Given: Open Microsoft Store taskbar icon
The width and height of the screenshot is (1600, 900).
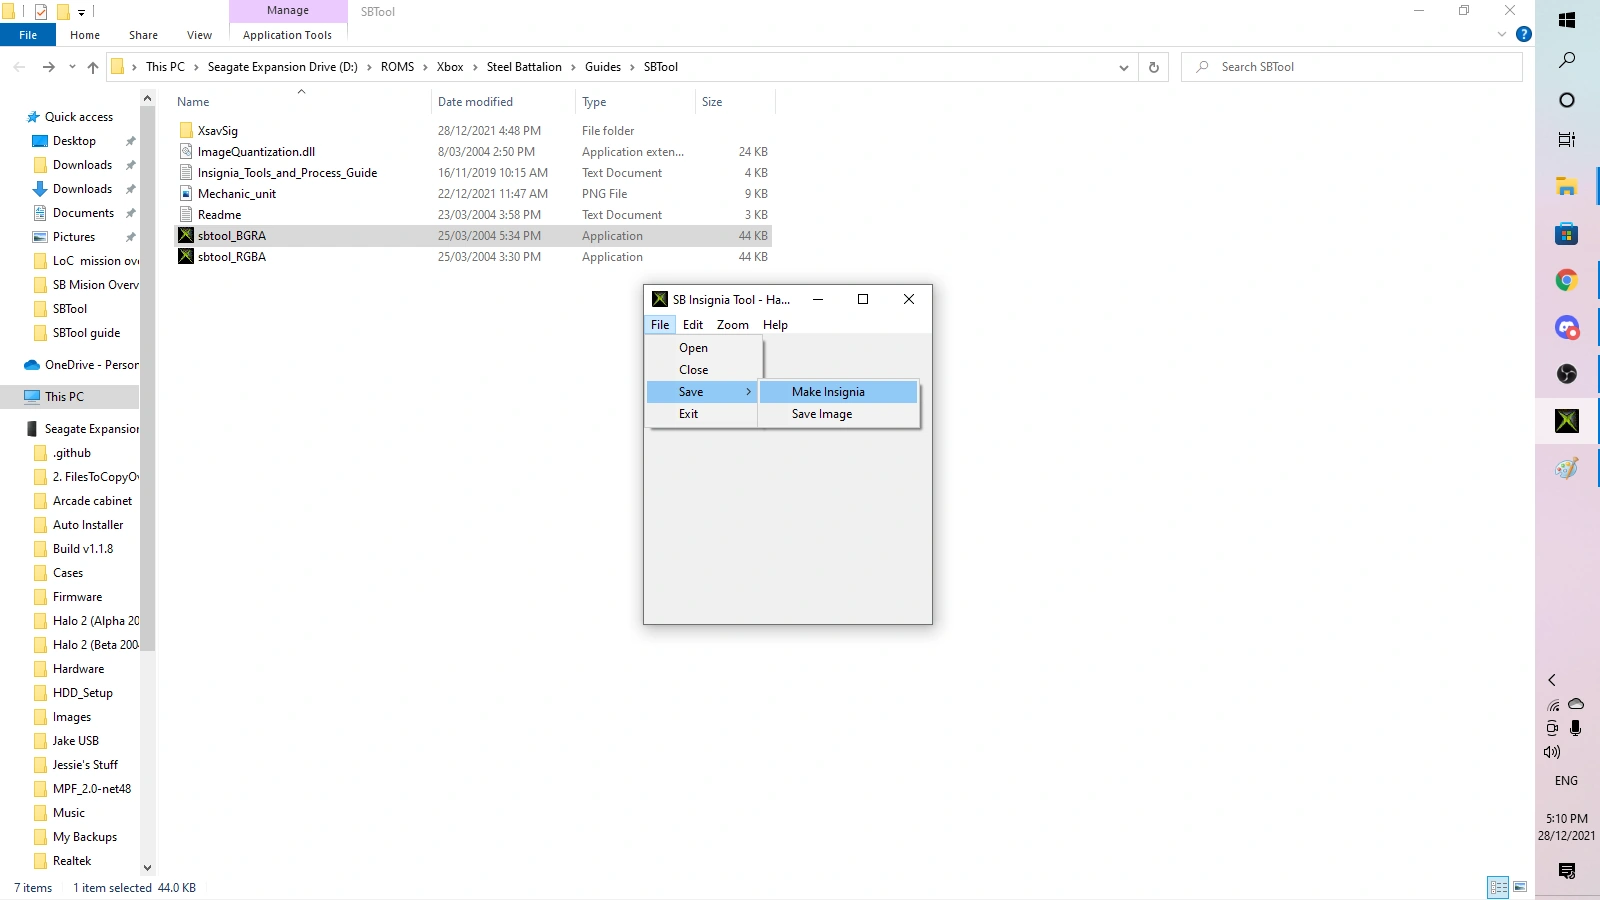Looking at the screenshot, I should coord(1567,234).
